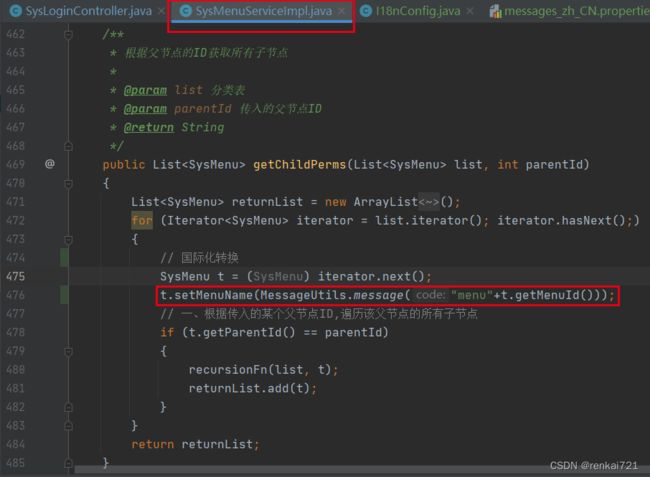Click 'iterator.hasNext()' on line 472
Screen dimensions: 650x477
pos(561,220)
